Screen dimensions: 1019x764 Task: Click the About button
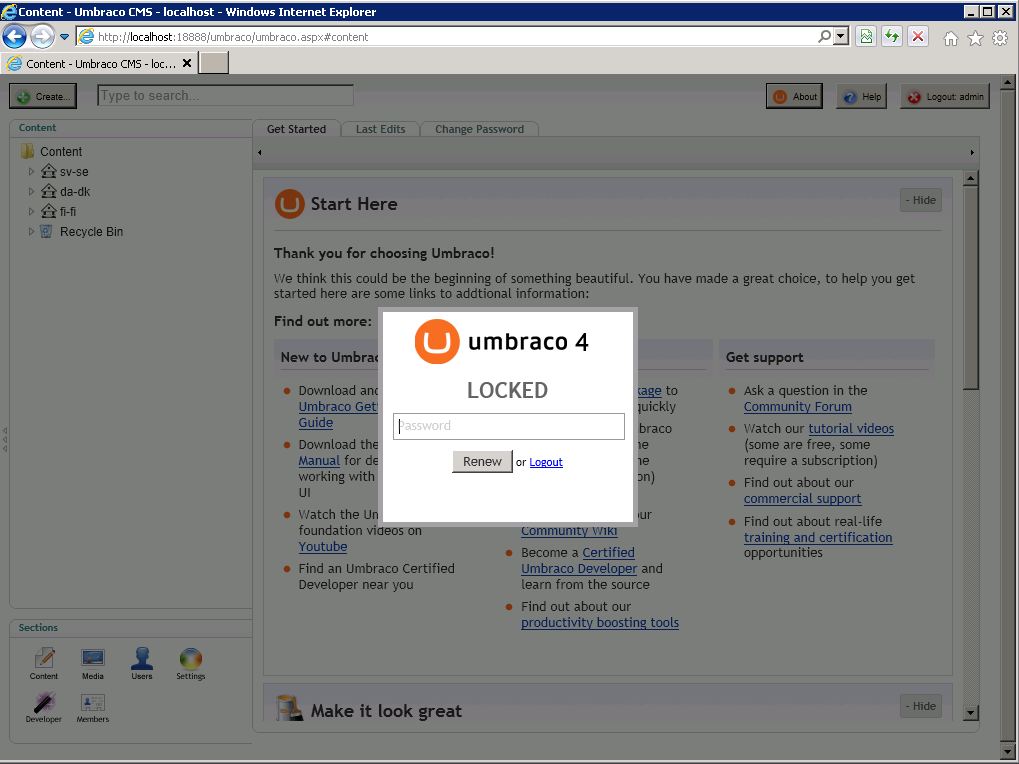pos(794,96)
